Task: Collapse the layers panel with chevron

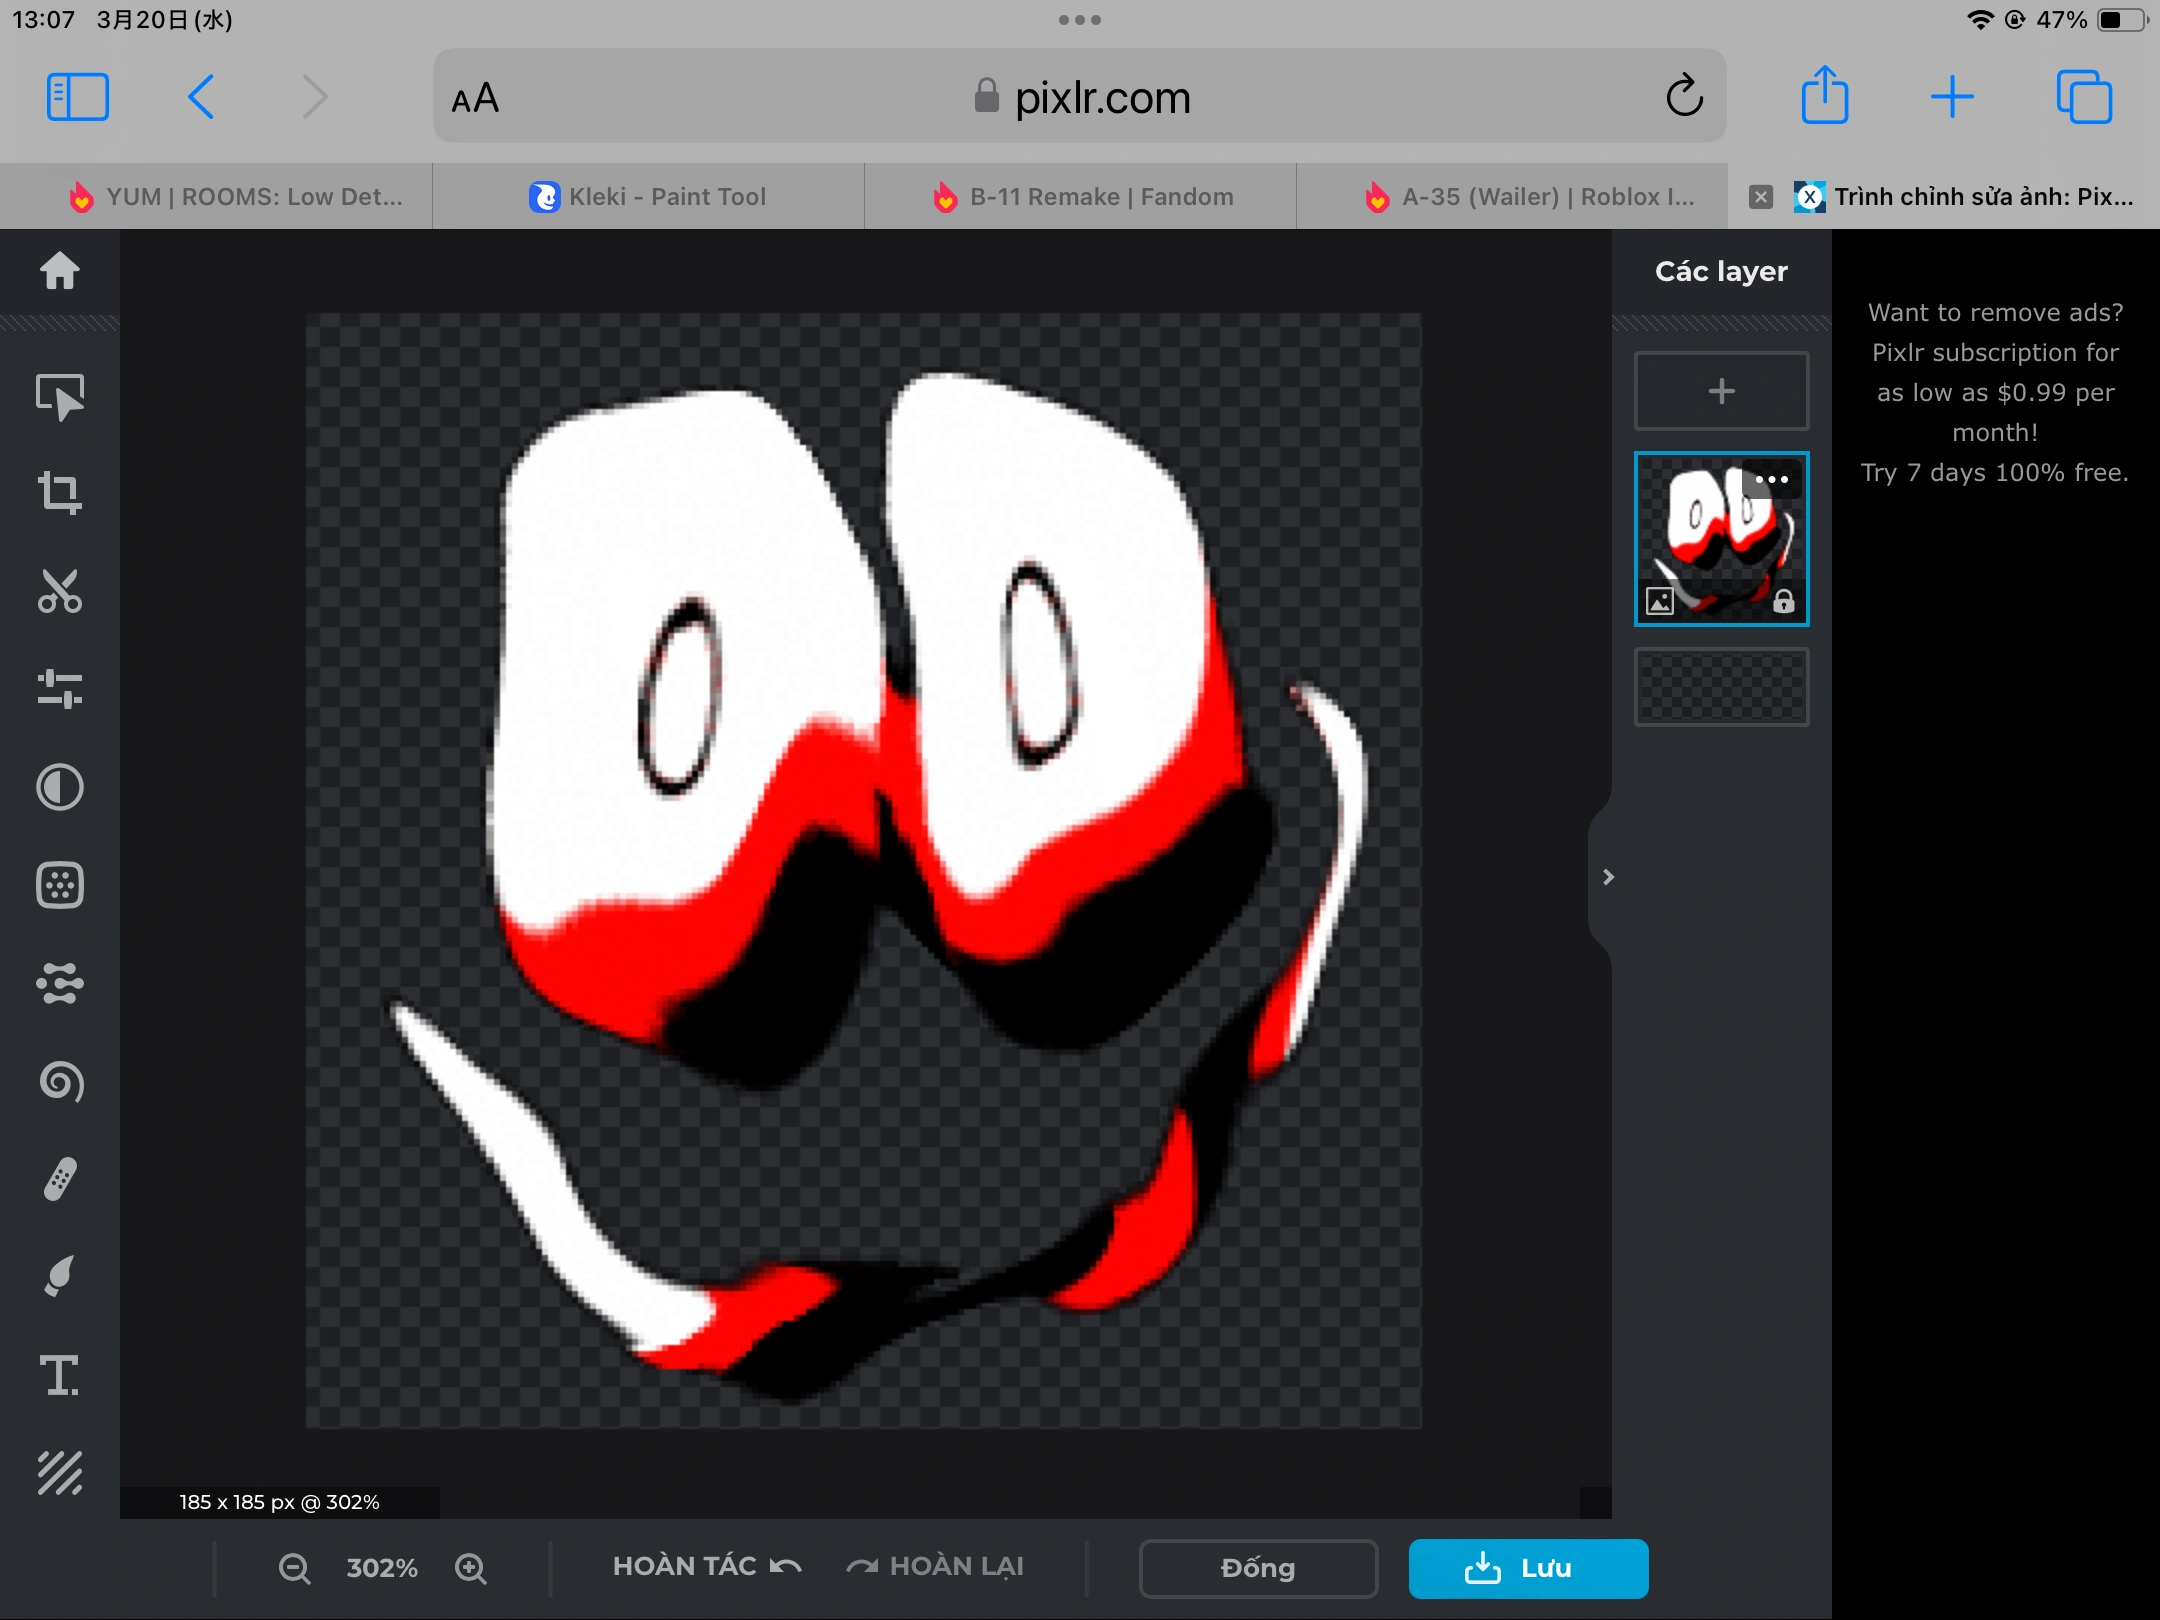Action: pos(1608,877)
